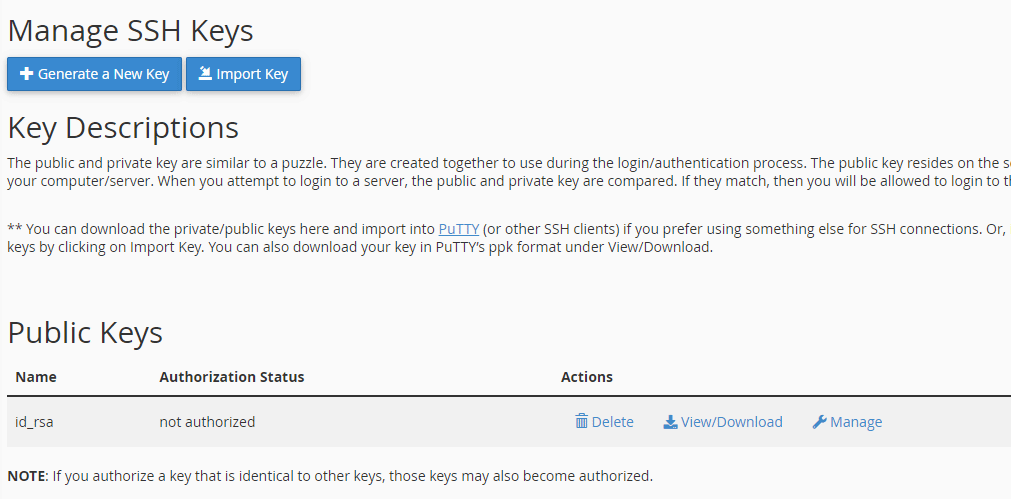1011x499 pixels.
Task: Click the Key Descriptions heading
Action: [x=123, y=128]
